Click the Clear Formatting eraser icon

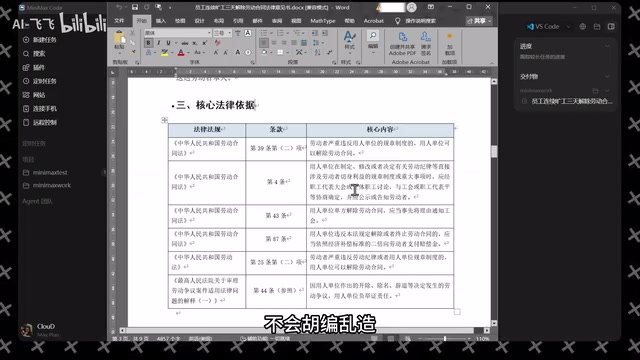(x=218, y=43)
